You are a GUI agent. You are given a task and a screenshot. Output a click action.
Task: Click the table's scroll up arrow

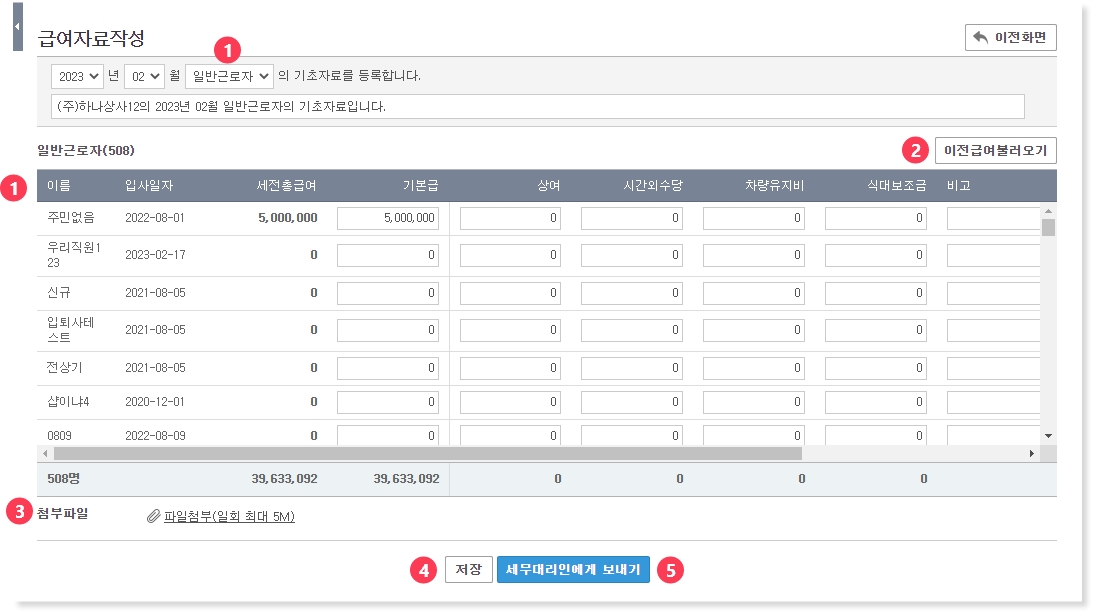1048,211
